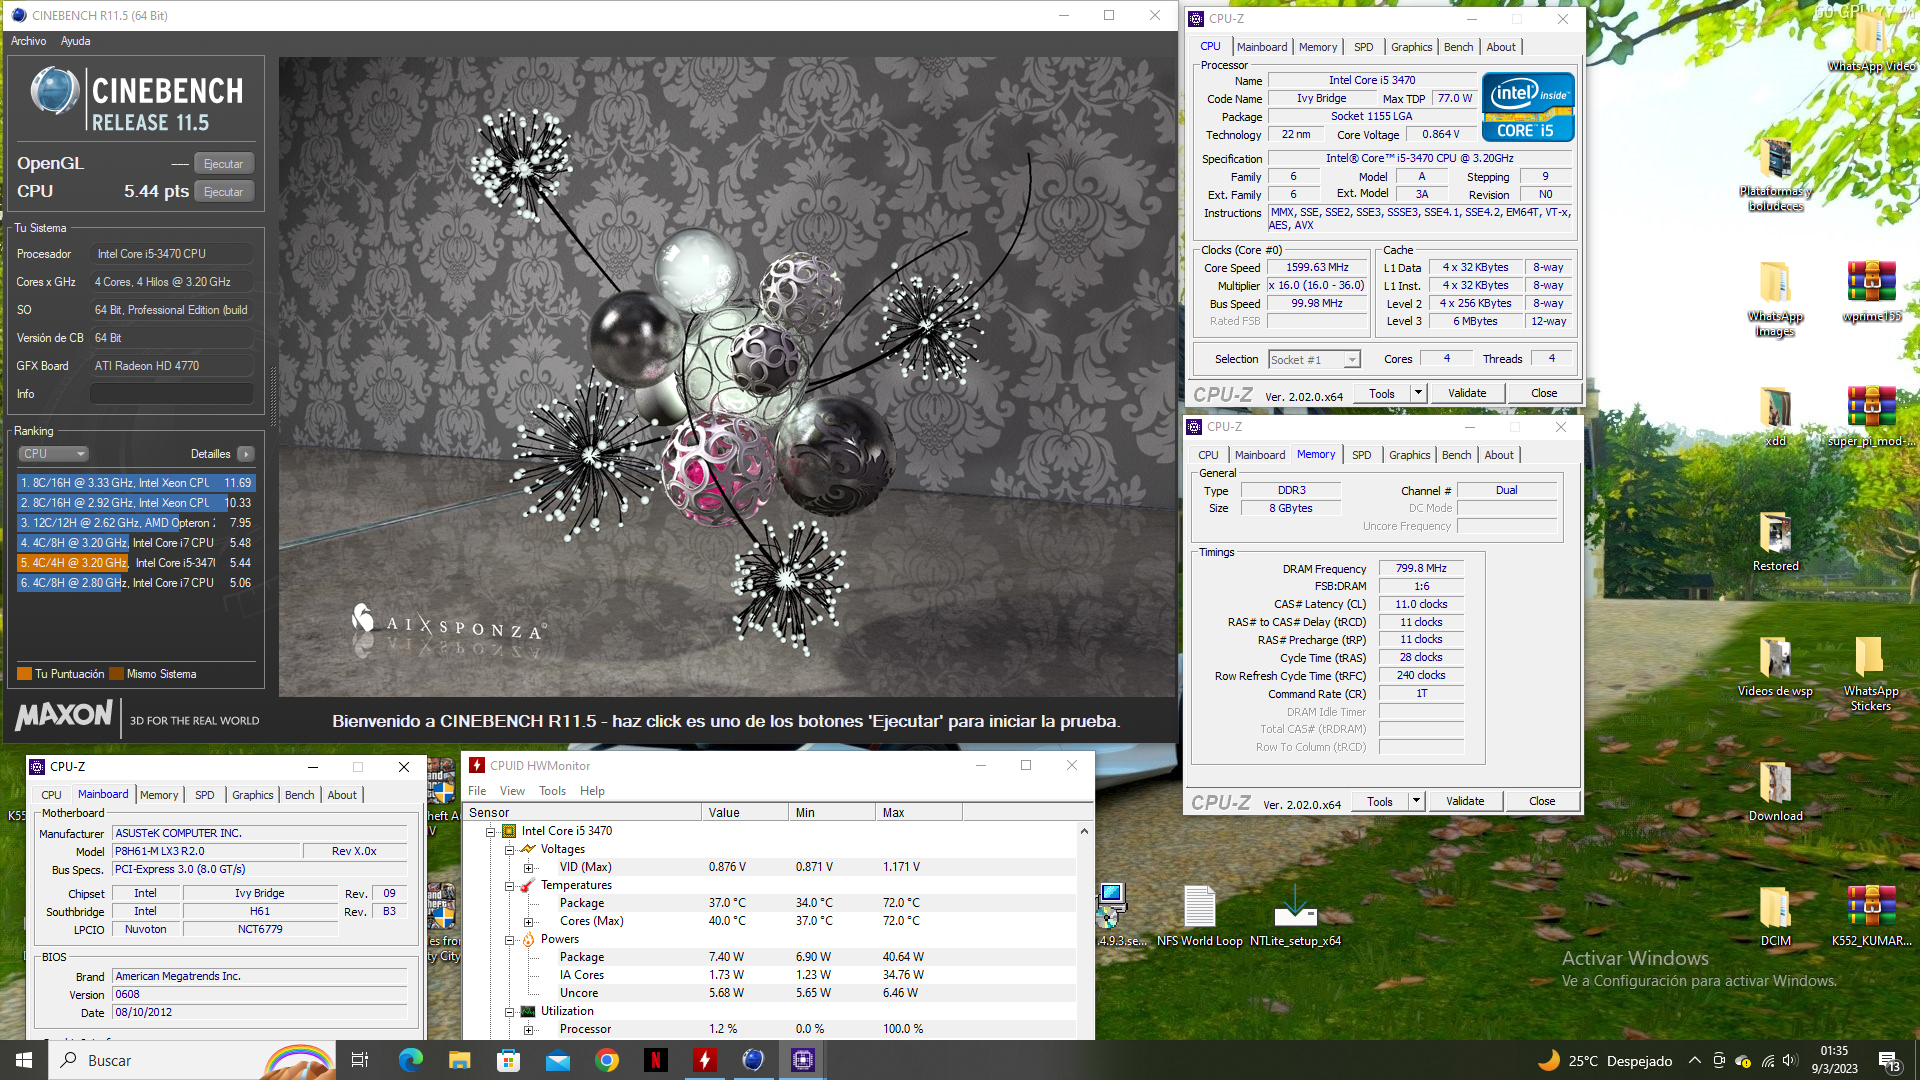Switch to HWMonitor via its taskbar icon

(x=704, y=1060)
